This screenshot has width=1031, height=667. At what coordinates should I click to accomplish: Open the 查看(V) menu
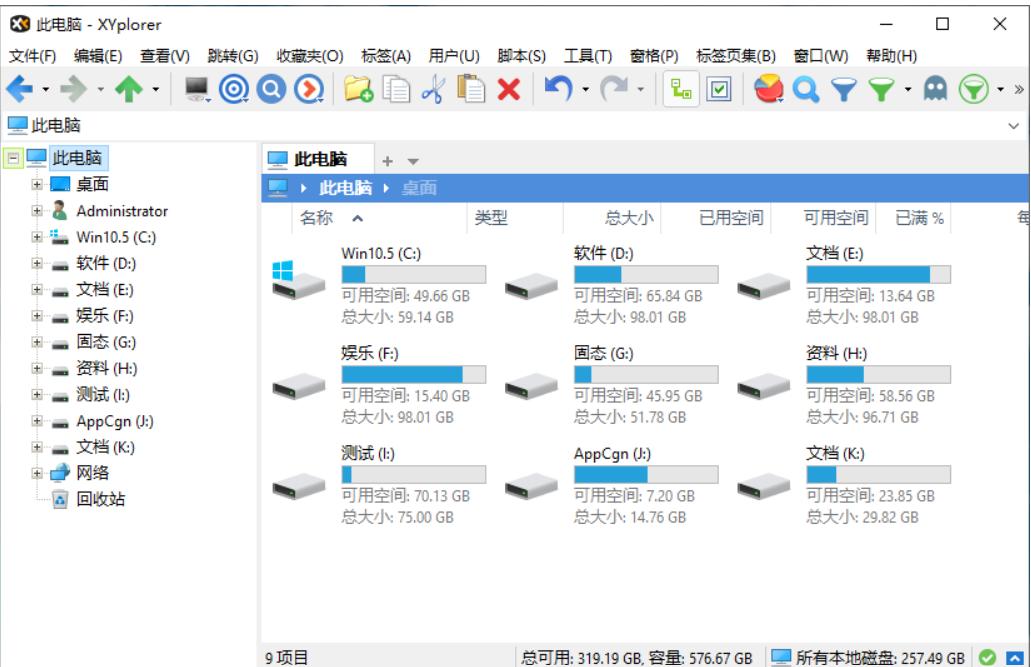tap(165, 56)
